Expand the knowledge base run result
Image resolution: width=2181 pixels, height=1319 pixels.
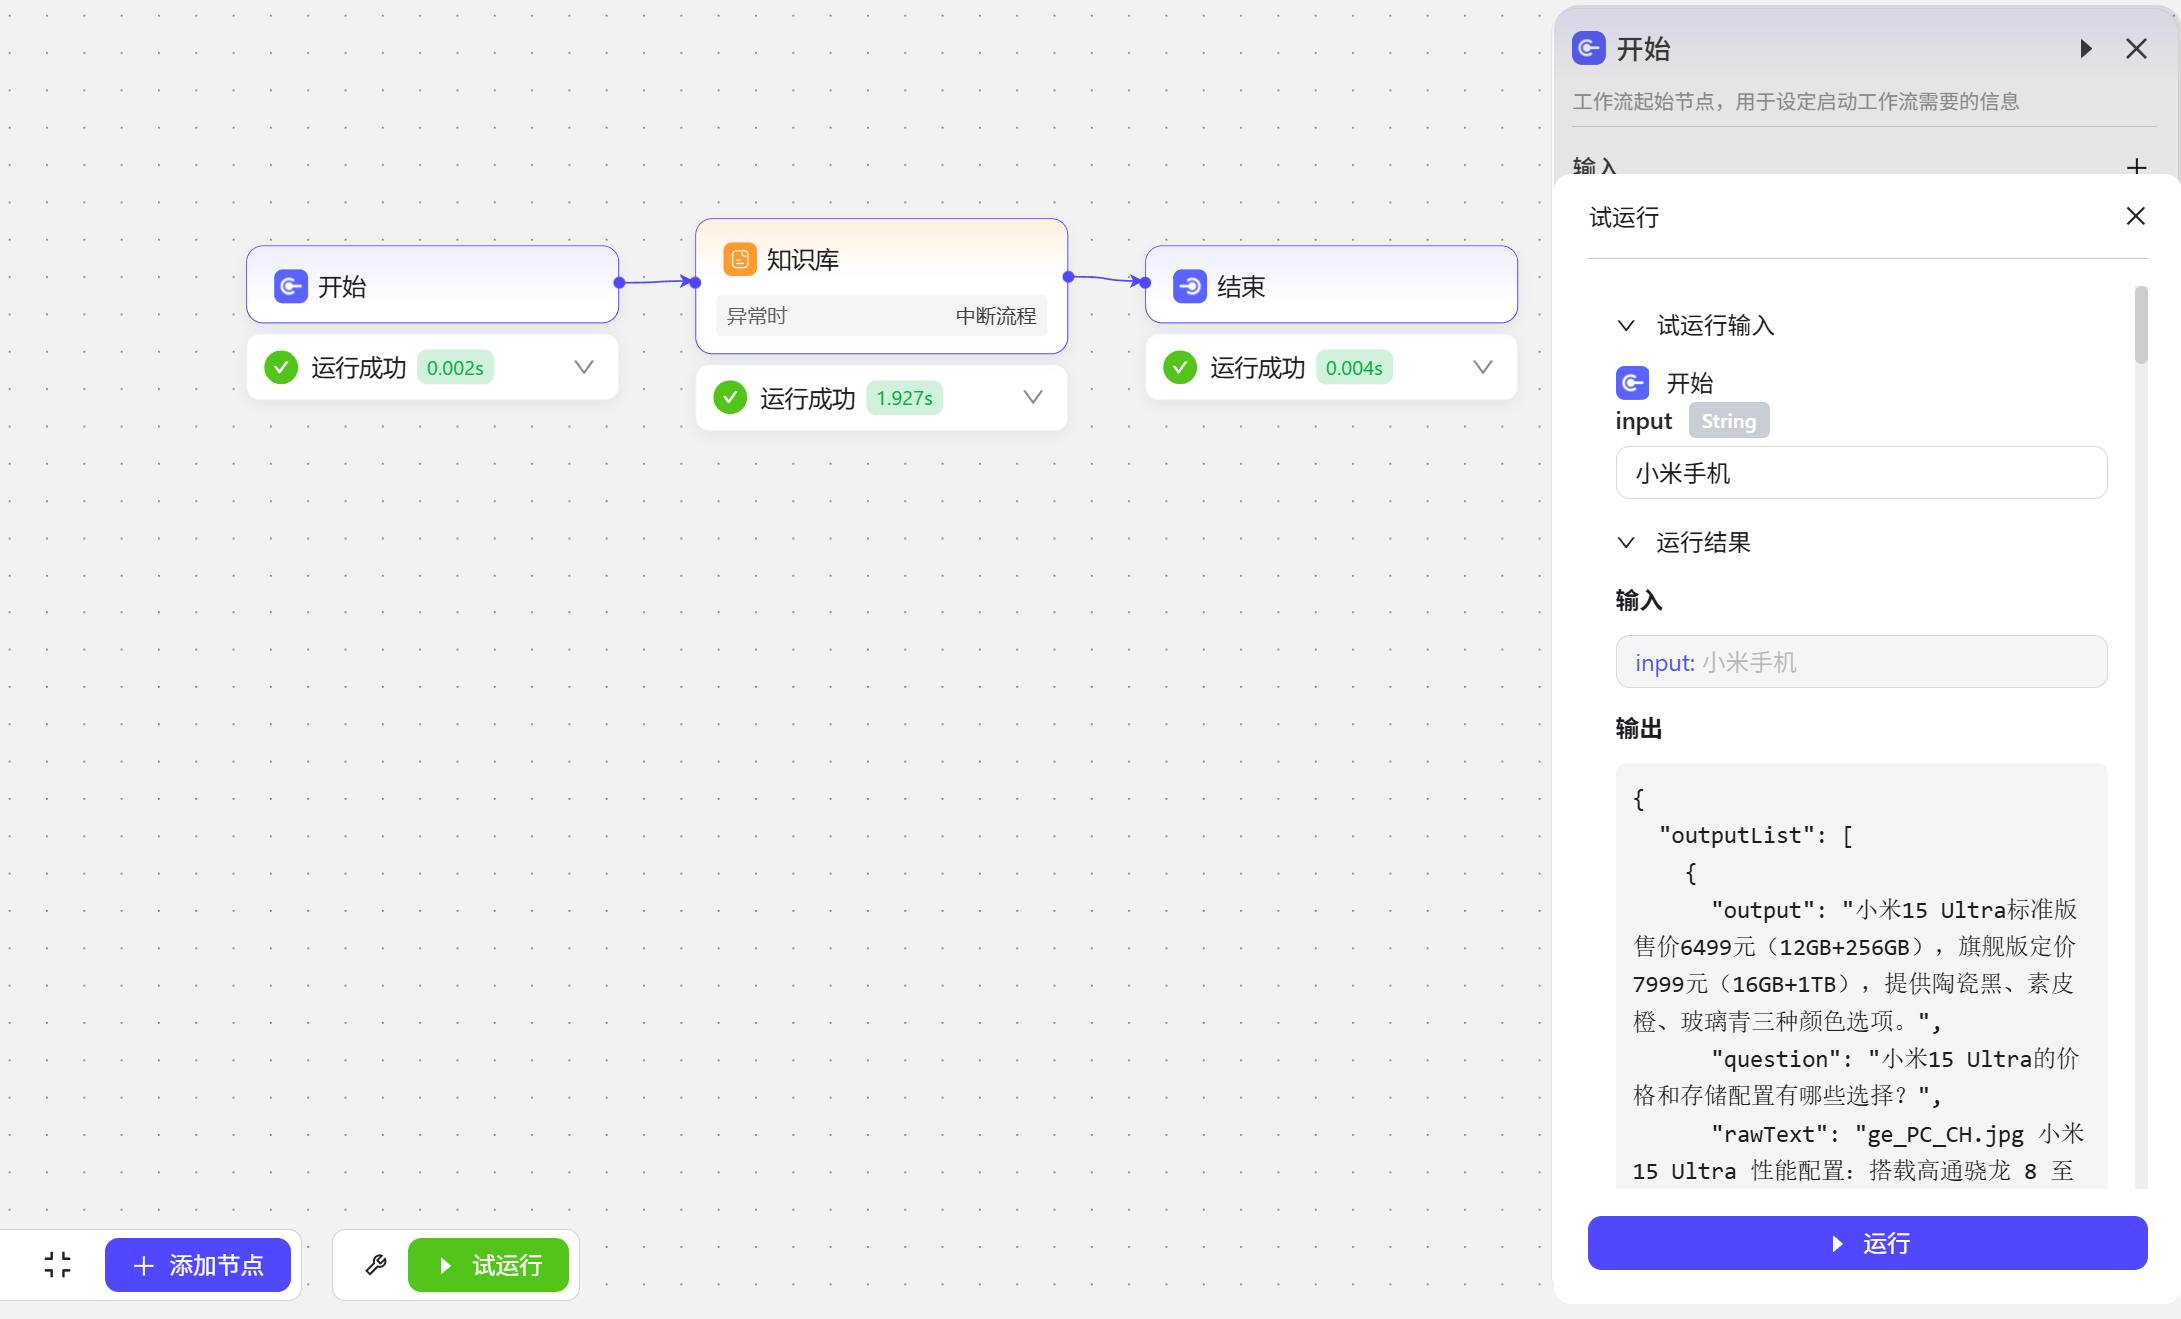tap(1033, 398)
